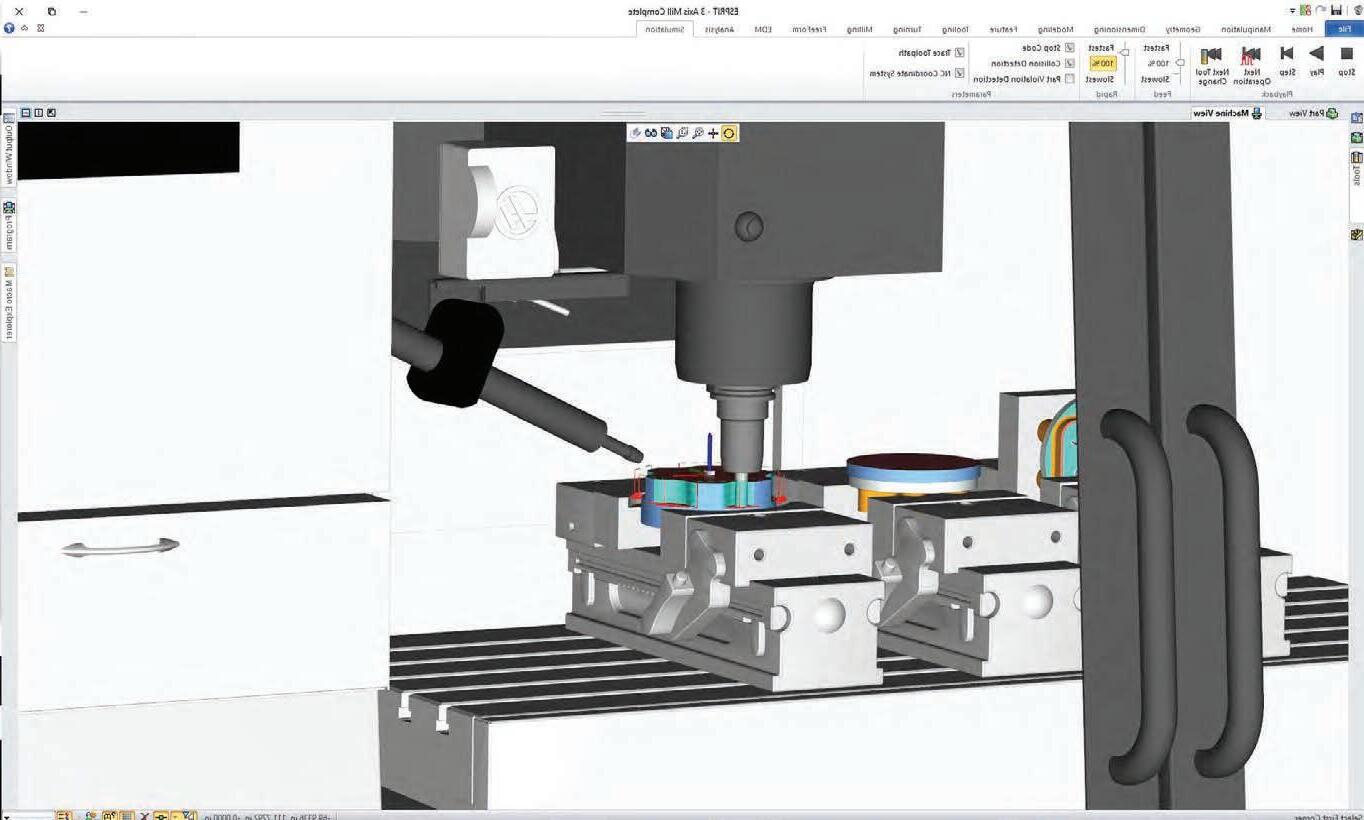1364x820 pixels.
Task: Click the Rapid speed slider handle
Action: coord(1125,52)
